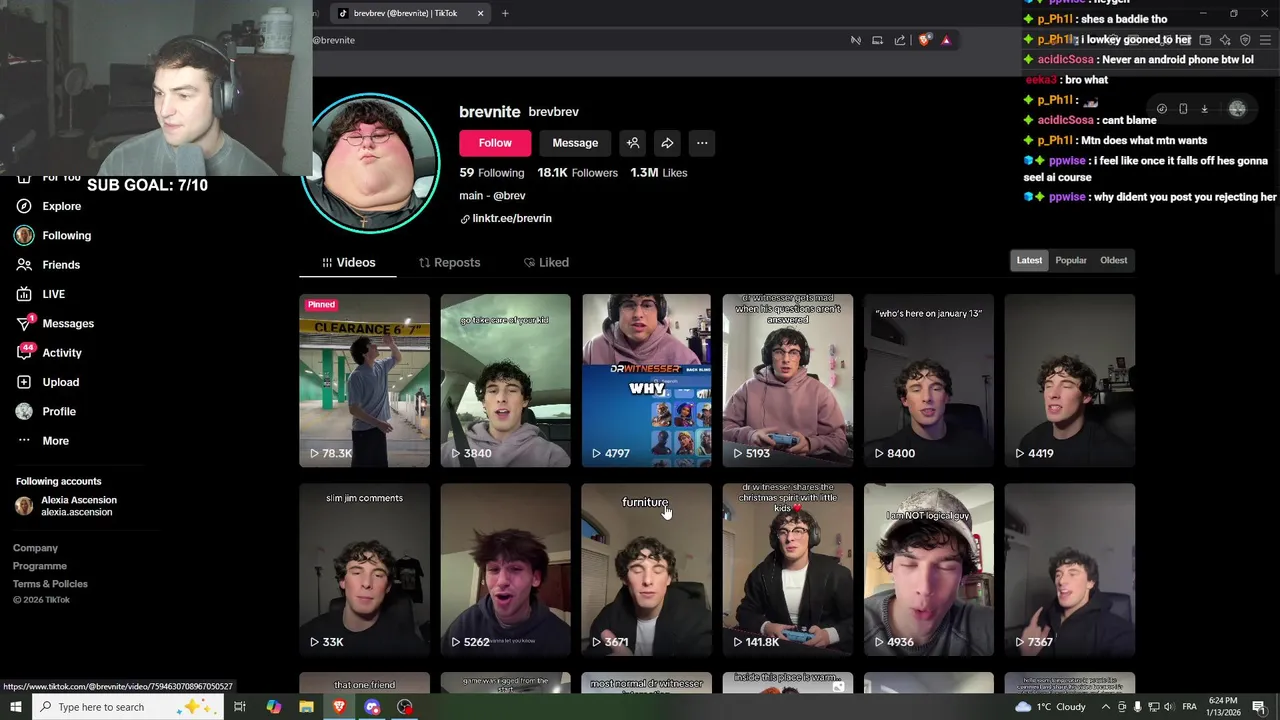Open Messages in the sidebar
This screenshot has width=1280, height=720.
coord(55,323)
